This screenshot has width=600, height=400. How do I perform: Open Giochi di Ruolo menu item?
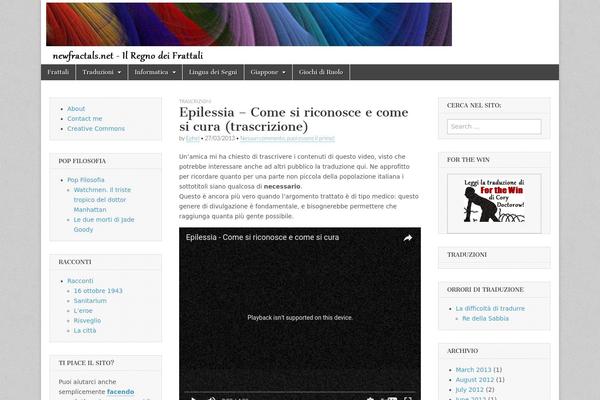321,72
